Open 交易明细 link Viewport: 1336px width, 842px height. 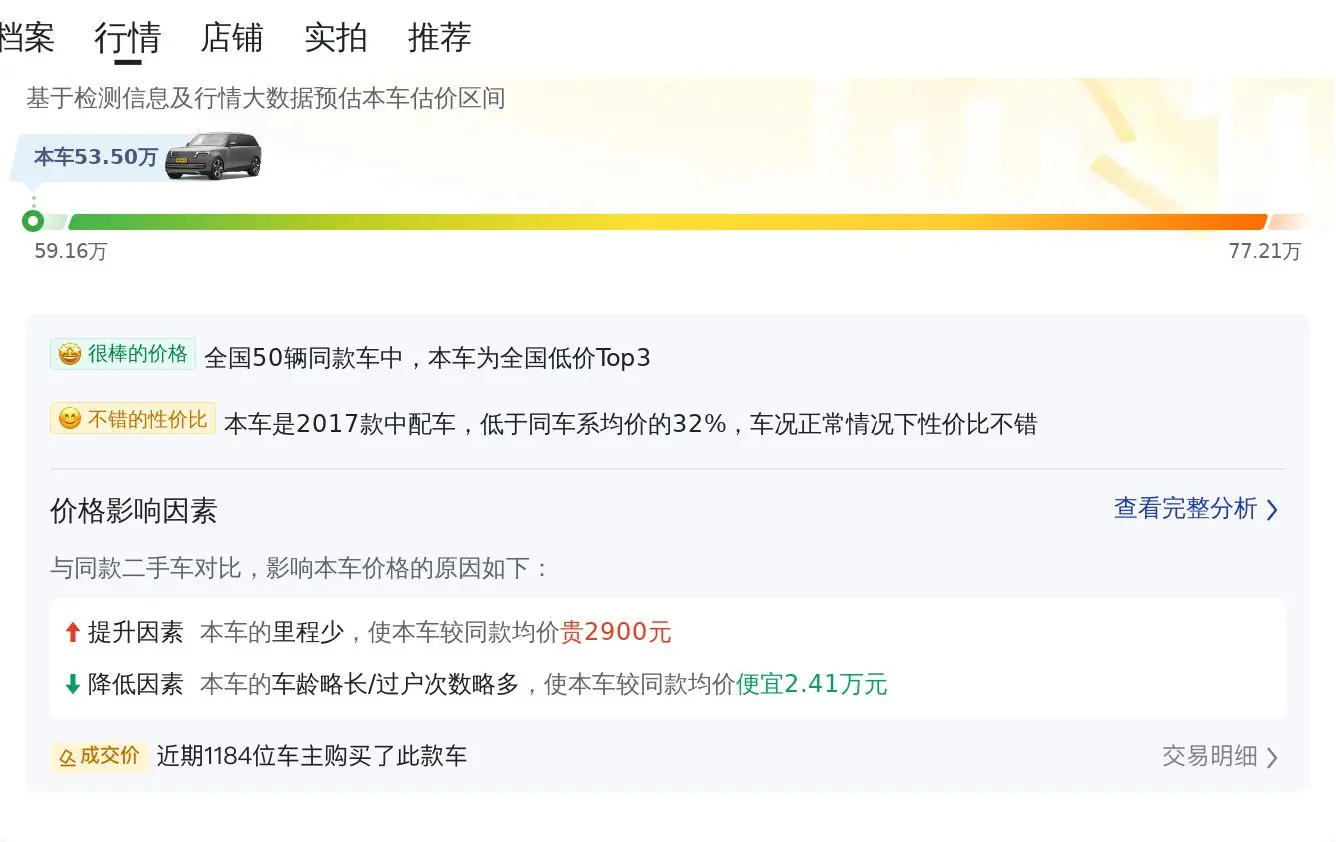click(x=1210, y=756)
